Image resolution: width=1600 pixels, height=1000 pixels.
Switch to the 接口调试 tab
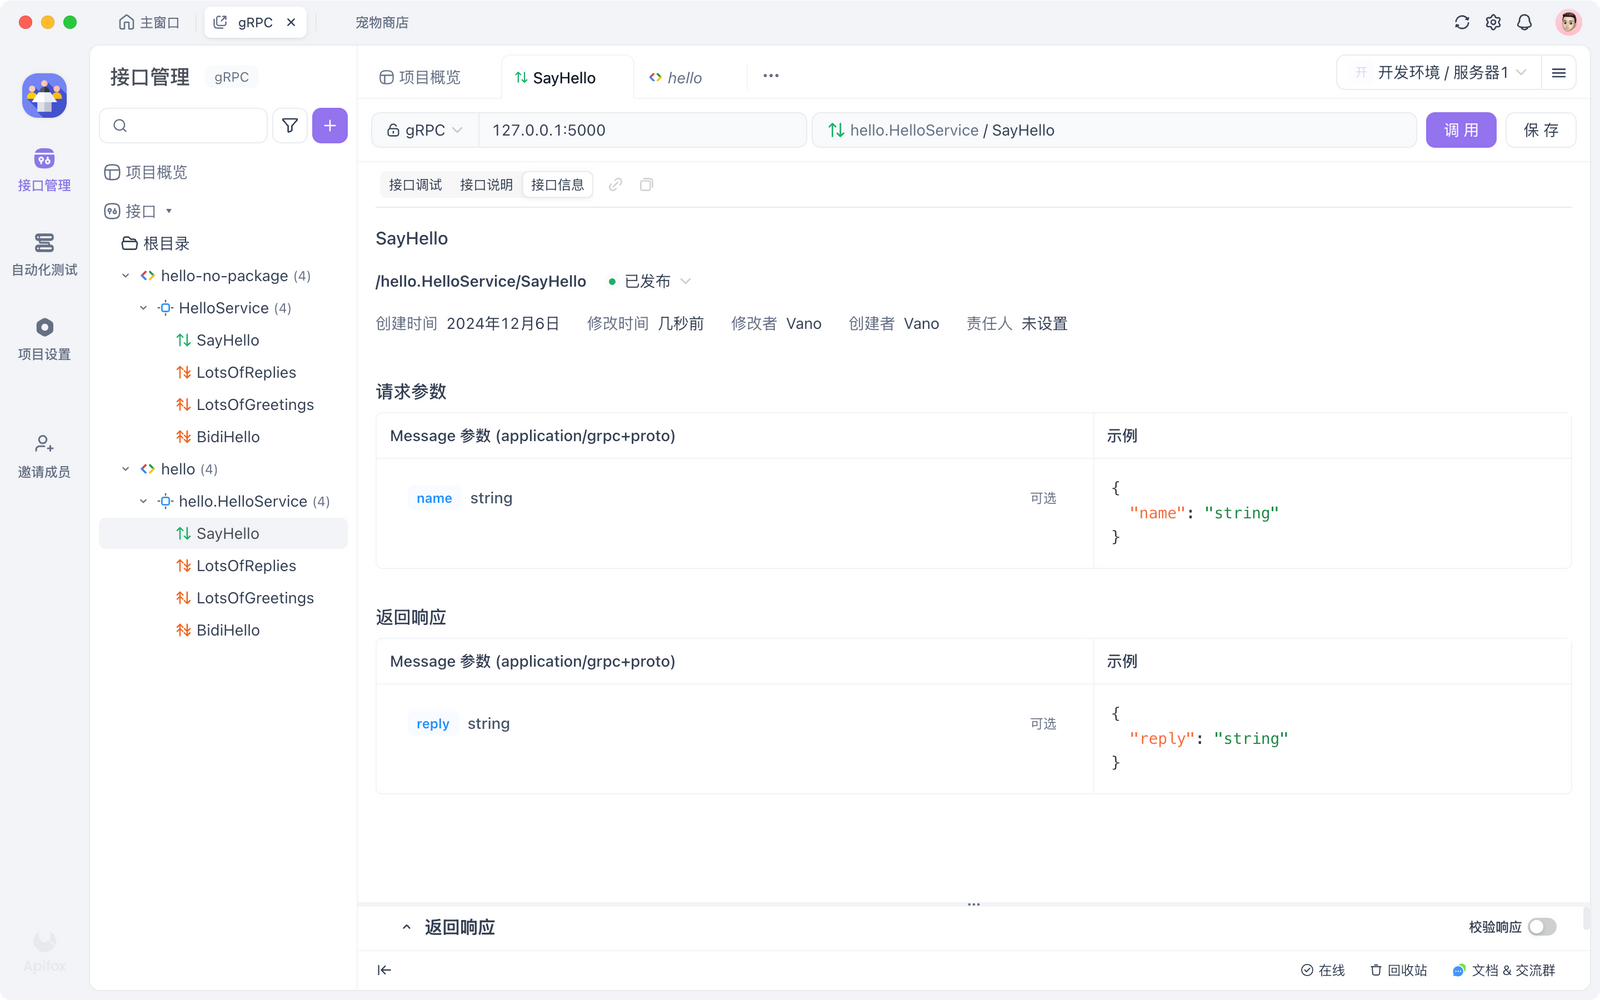414,184
